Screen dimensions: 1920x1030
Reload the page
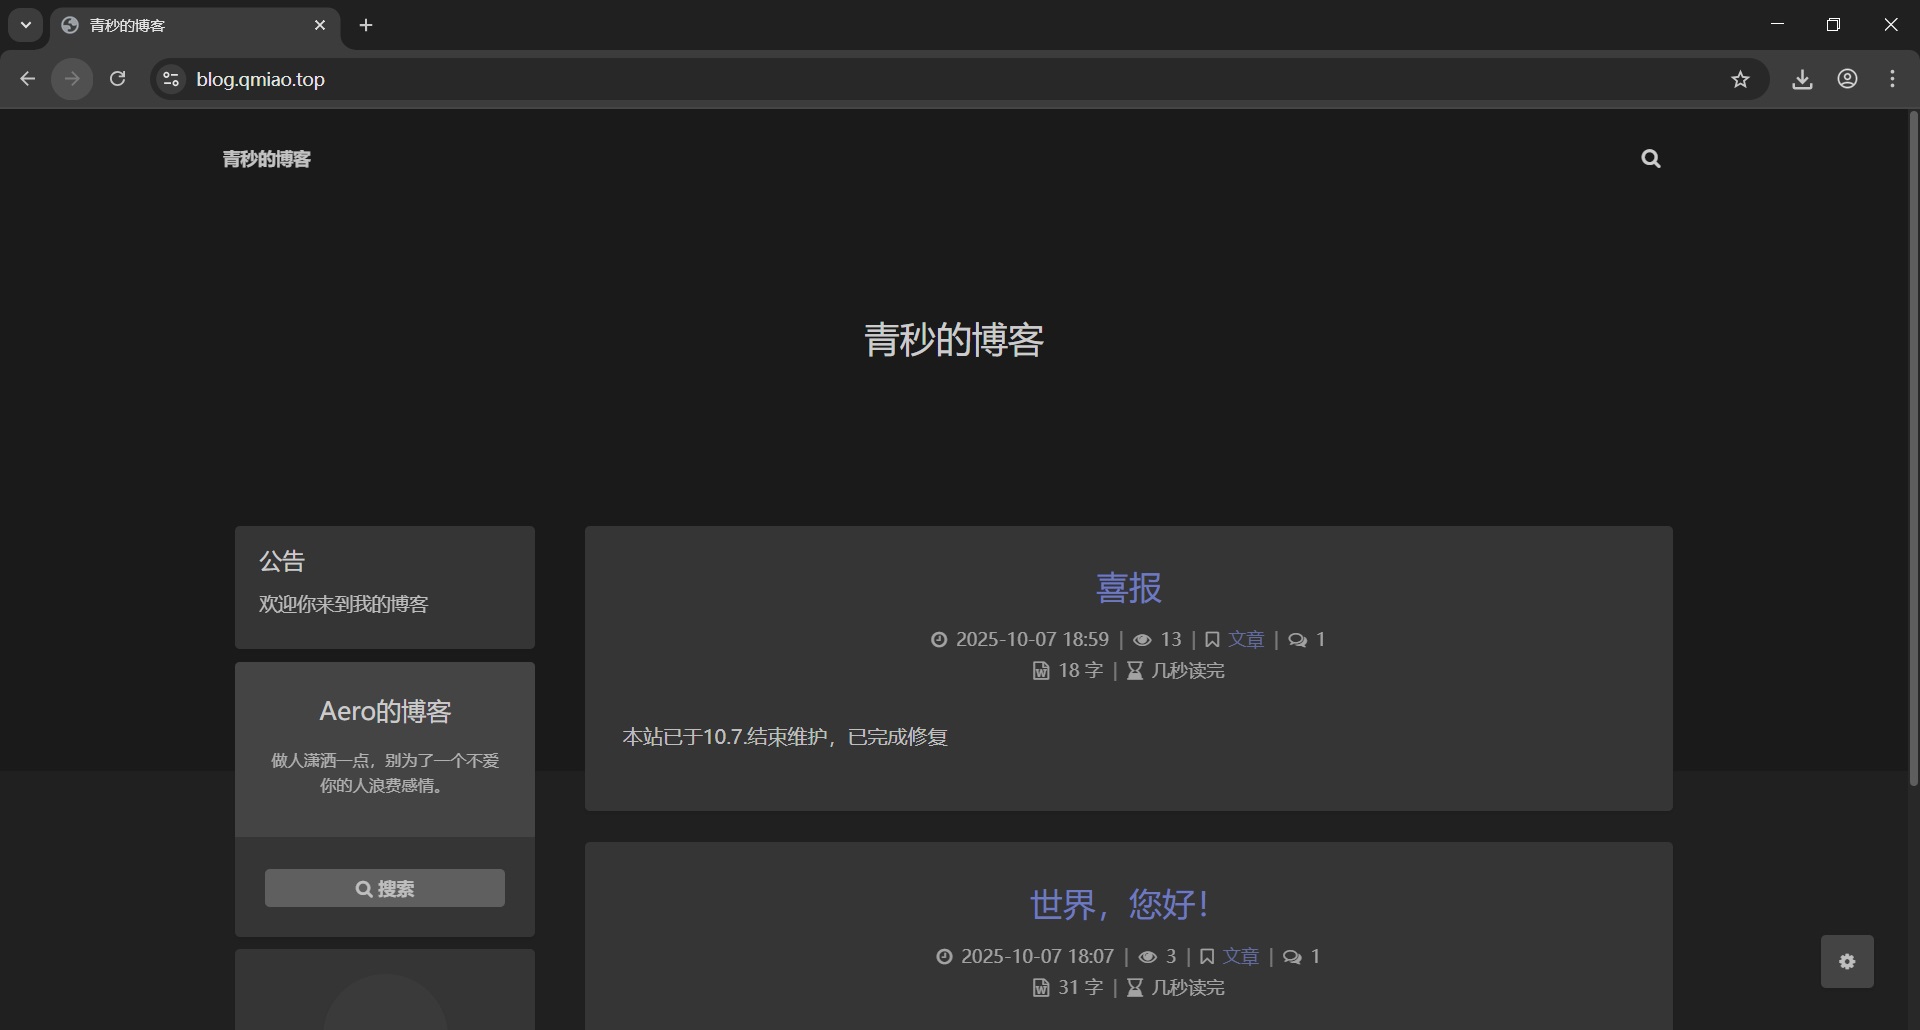[117, 79]
